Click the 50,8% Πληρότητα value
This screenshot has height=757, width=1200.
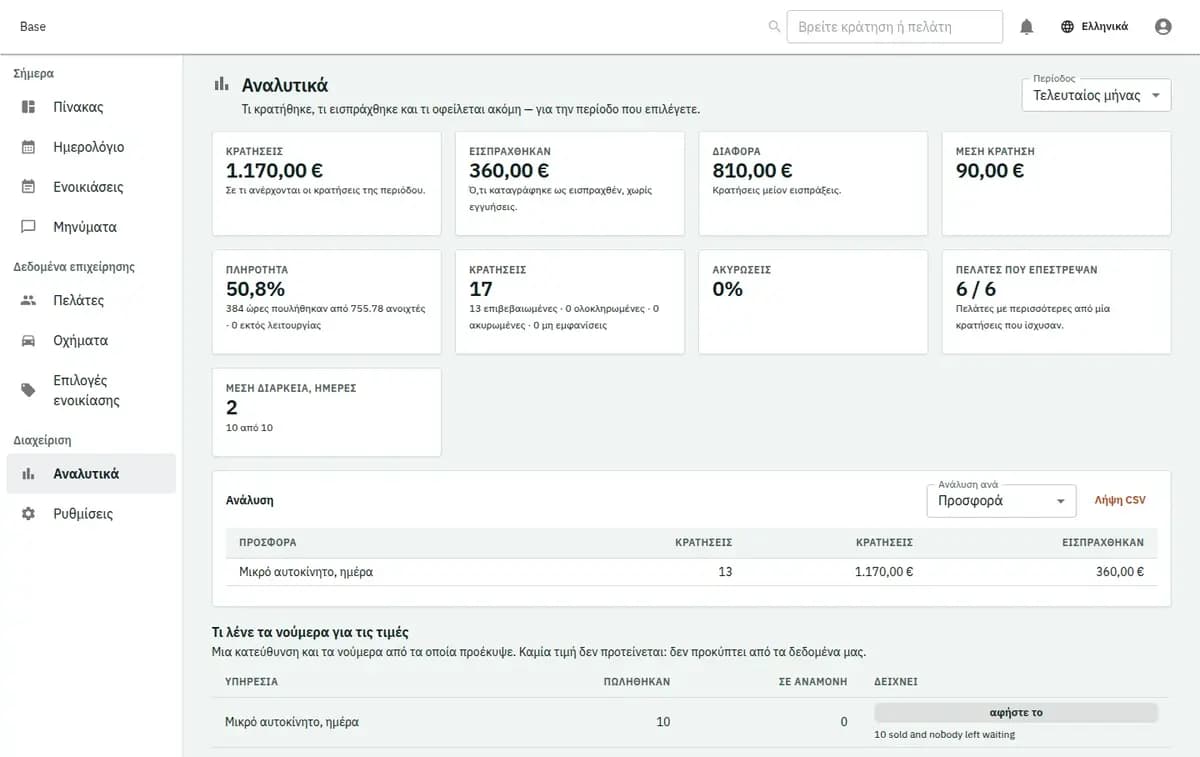[x=255, y=289]
